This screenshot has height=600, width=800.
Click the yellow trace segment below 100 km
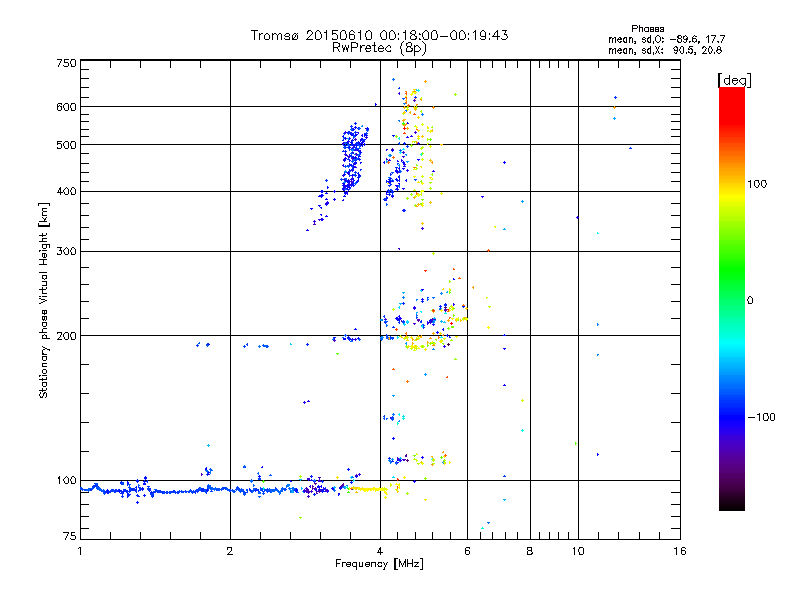(367, 489)
